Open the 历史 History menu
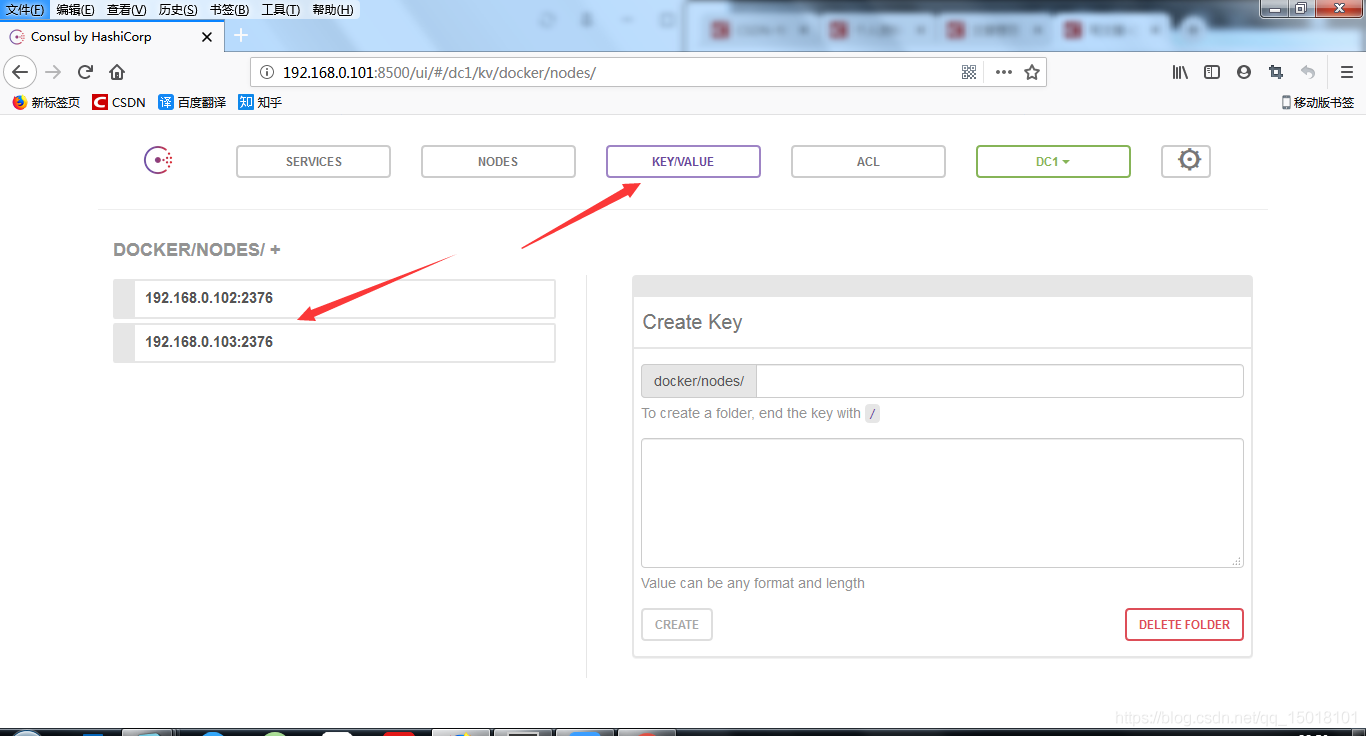 (178, 10)
